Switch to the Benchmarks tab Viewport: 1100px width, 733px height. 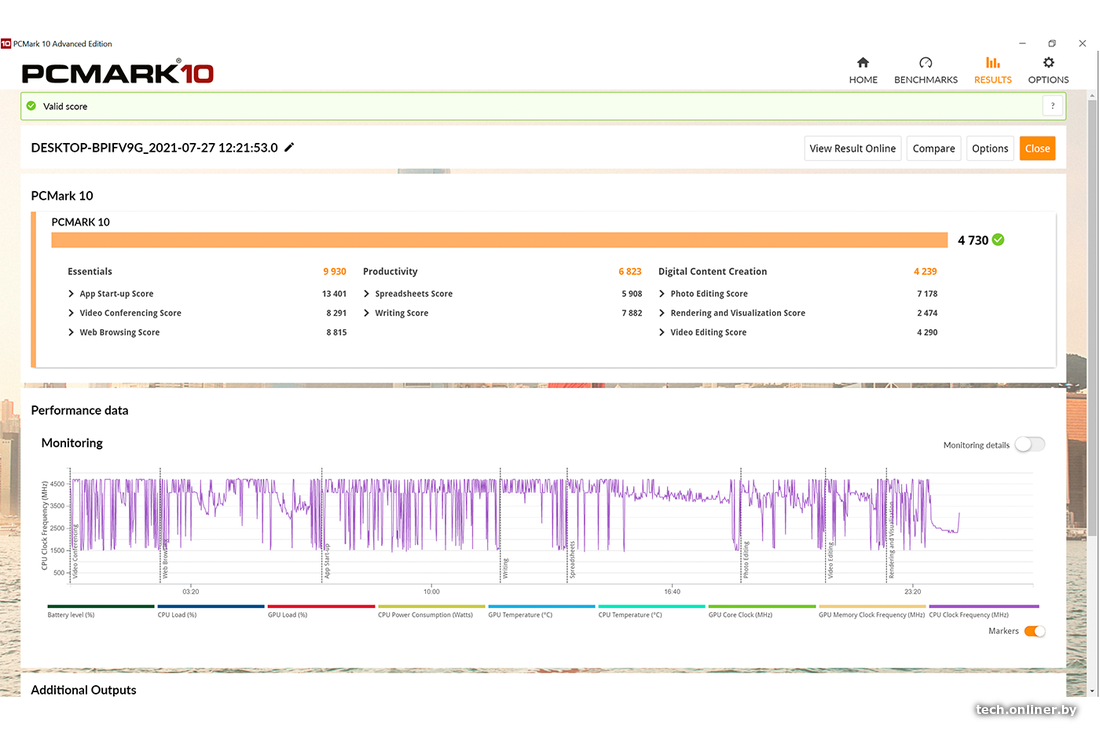pyautogui.click(x=925, y=71)
